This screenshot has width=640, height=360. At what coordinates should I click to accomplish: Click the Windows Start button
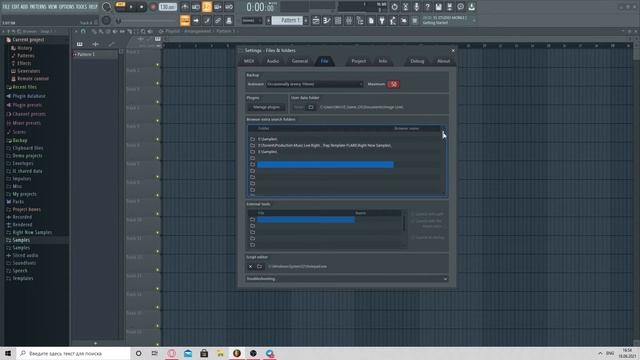click(8, 353)
